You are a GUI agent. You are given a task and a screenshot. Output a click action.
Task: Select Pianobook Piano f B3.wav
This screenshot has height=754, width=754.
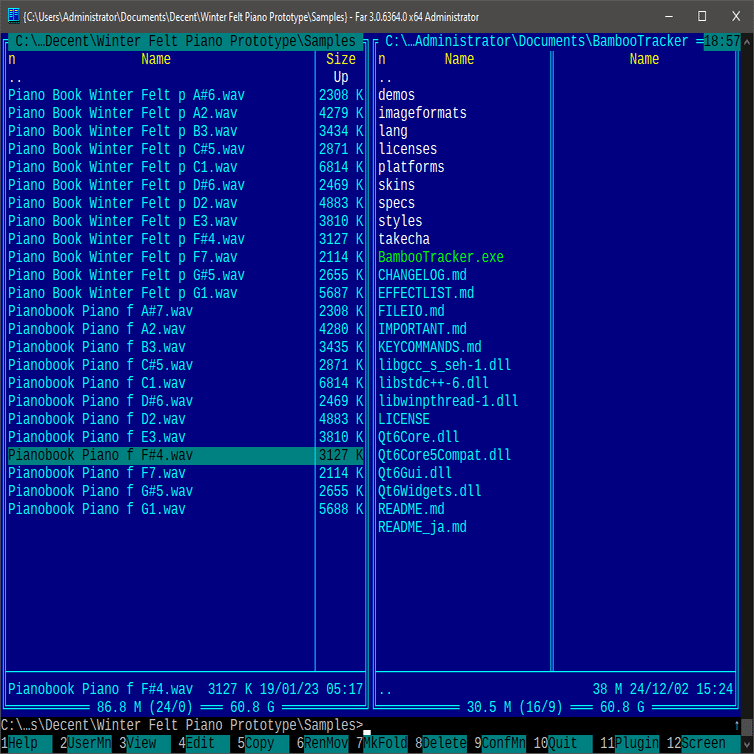click(97, 347)
